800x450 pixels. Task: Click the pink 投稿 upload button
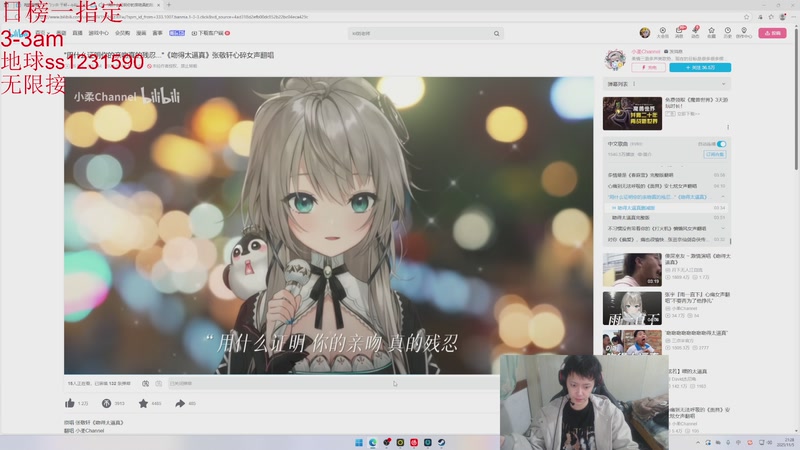click(x=772, y=33)
